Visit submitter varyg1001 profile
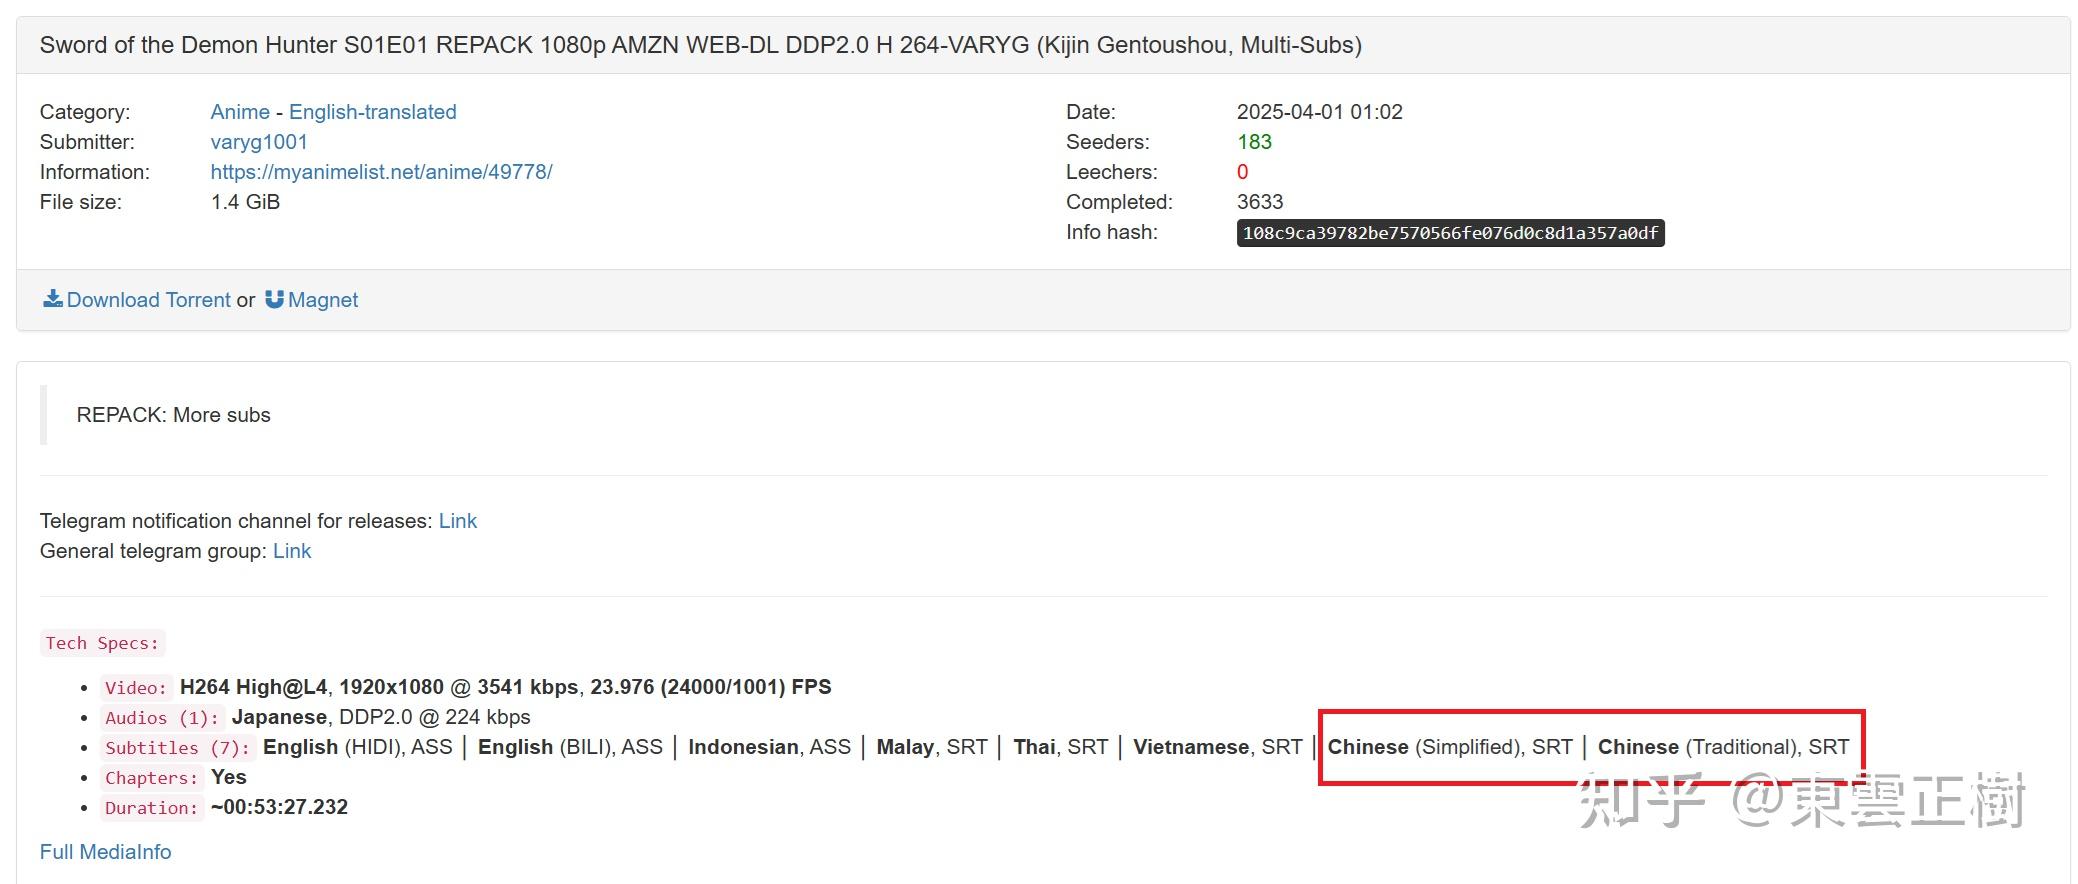 [259, 142]
